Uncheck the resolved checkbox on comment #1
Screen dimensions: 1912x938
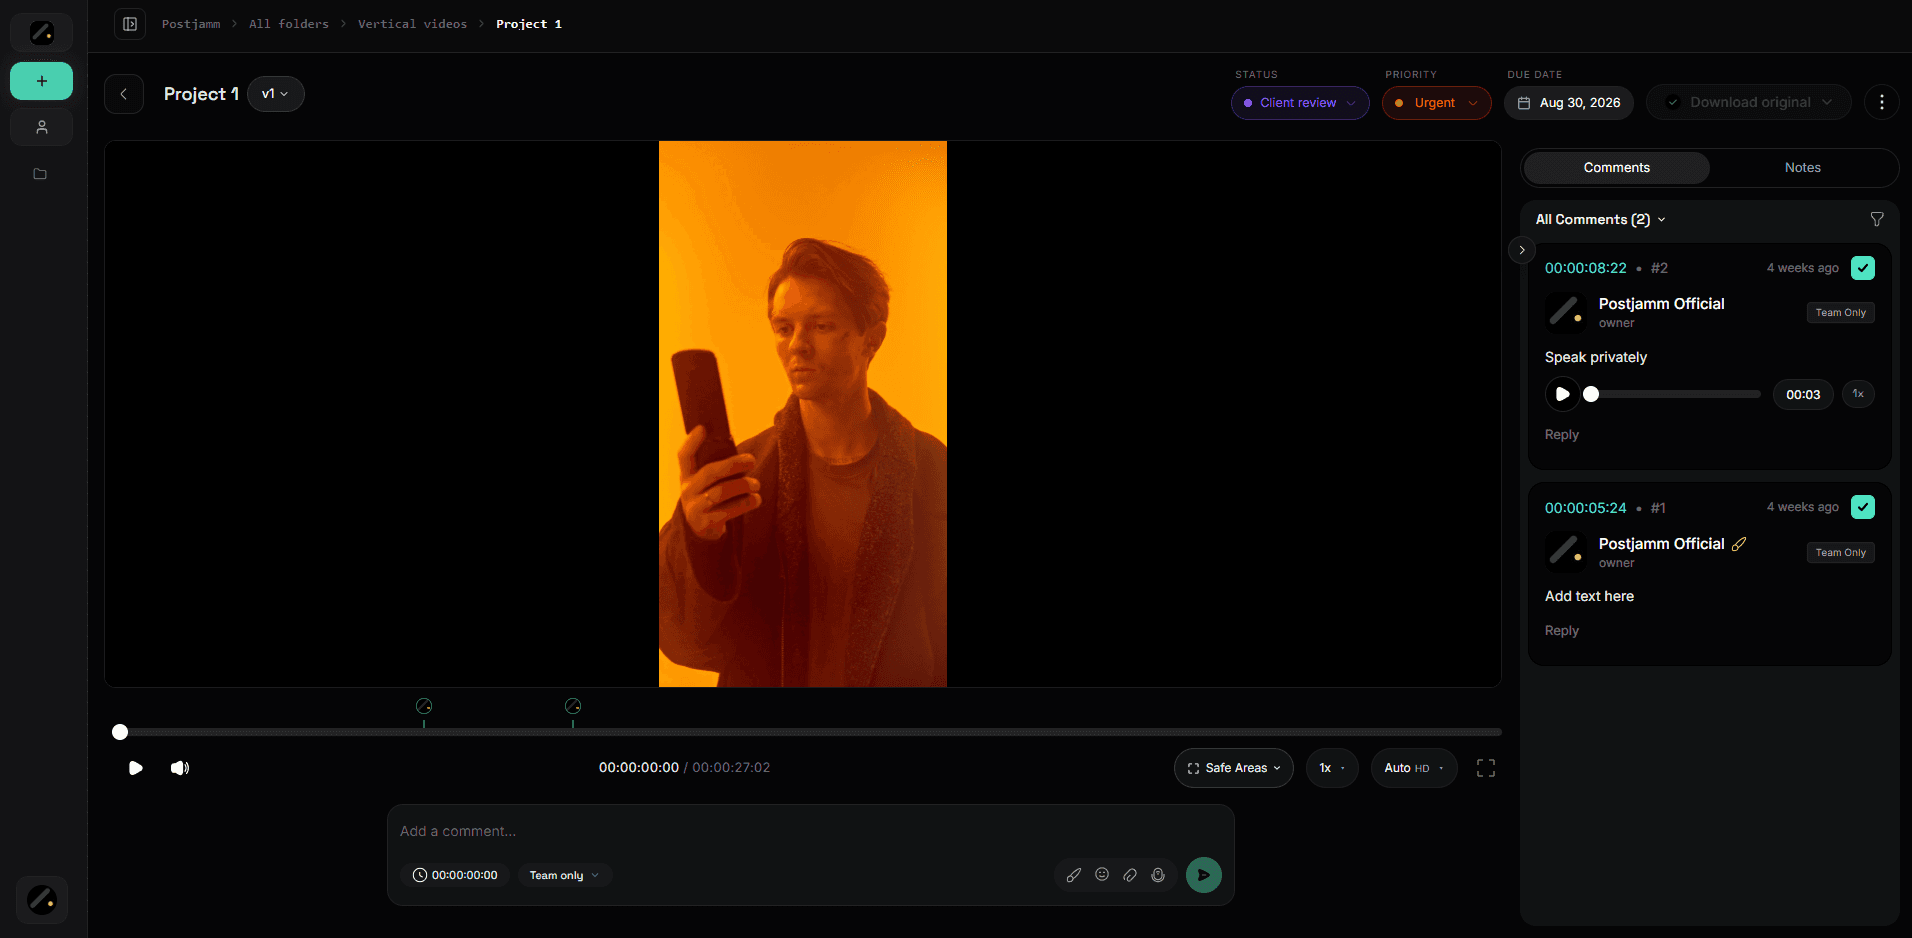click(1863, 507)
